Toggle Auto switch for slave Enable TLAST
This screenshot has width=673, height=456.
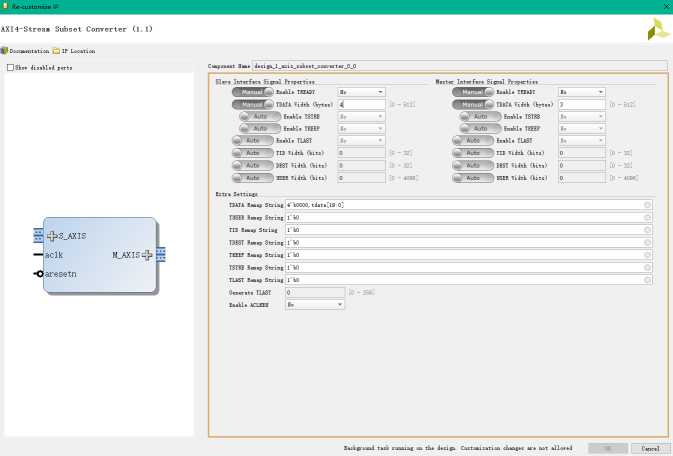point(252,140)
